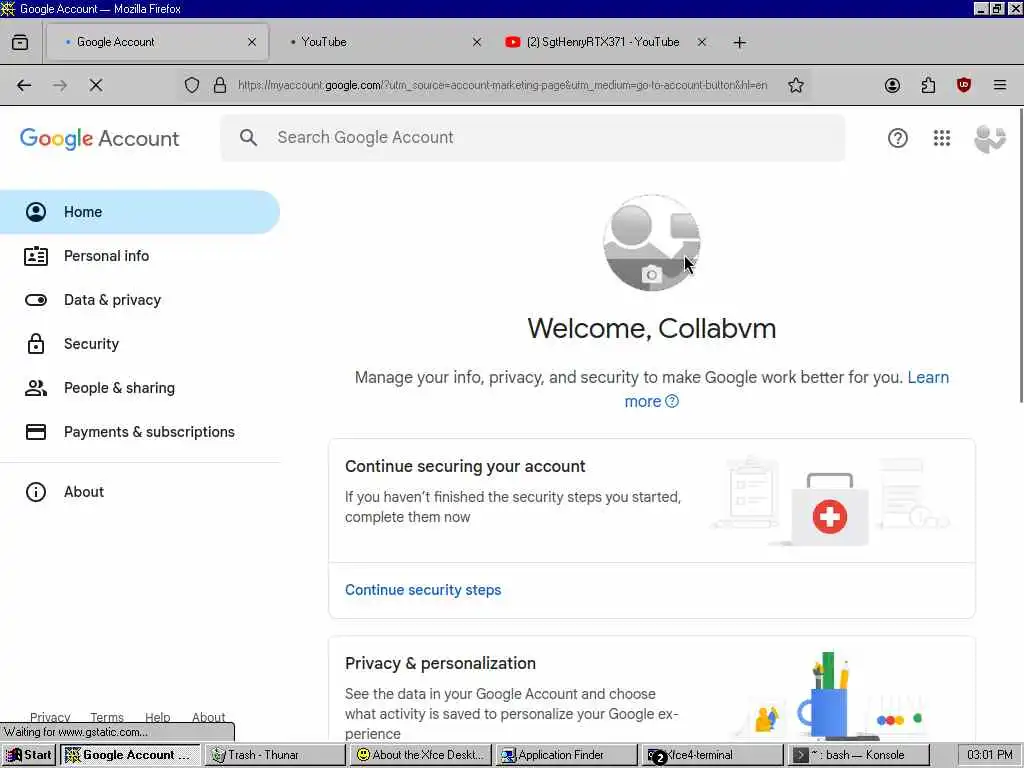Close the YouTube tab
Image resolution: width=1024 pixels, height=768 pixels.
coord(477,42)
